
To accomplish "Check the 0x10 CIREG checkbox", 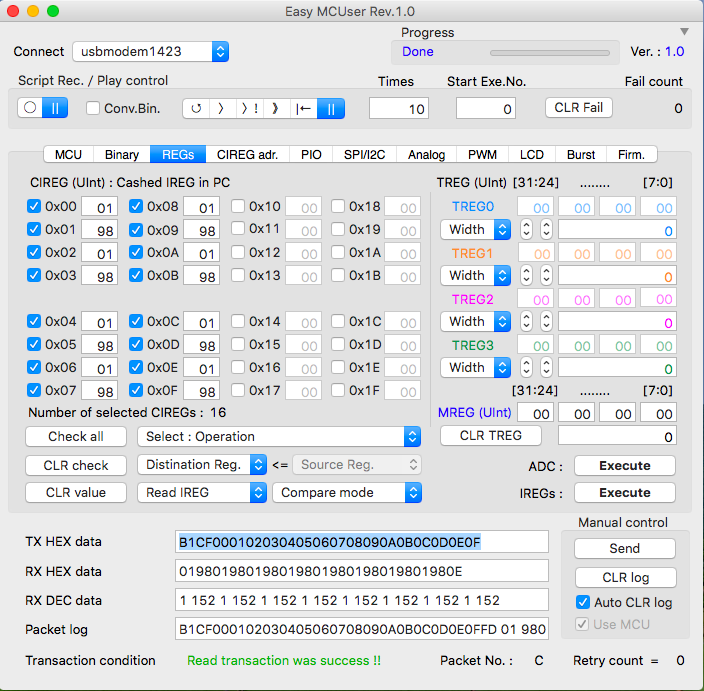I will tap(238, 206).
